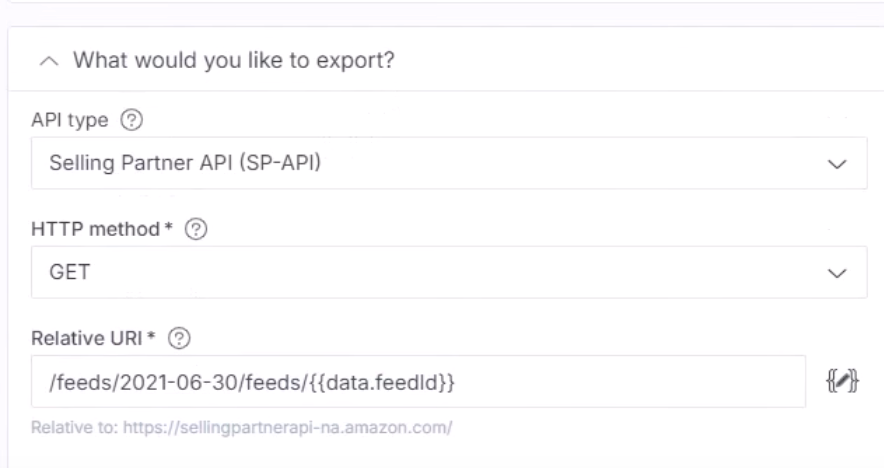Open the Selling Partner API (SP-API) dropdown
Screen dimensions: 884x468
(449, 163)
